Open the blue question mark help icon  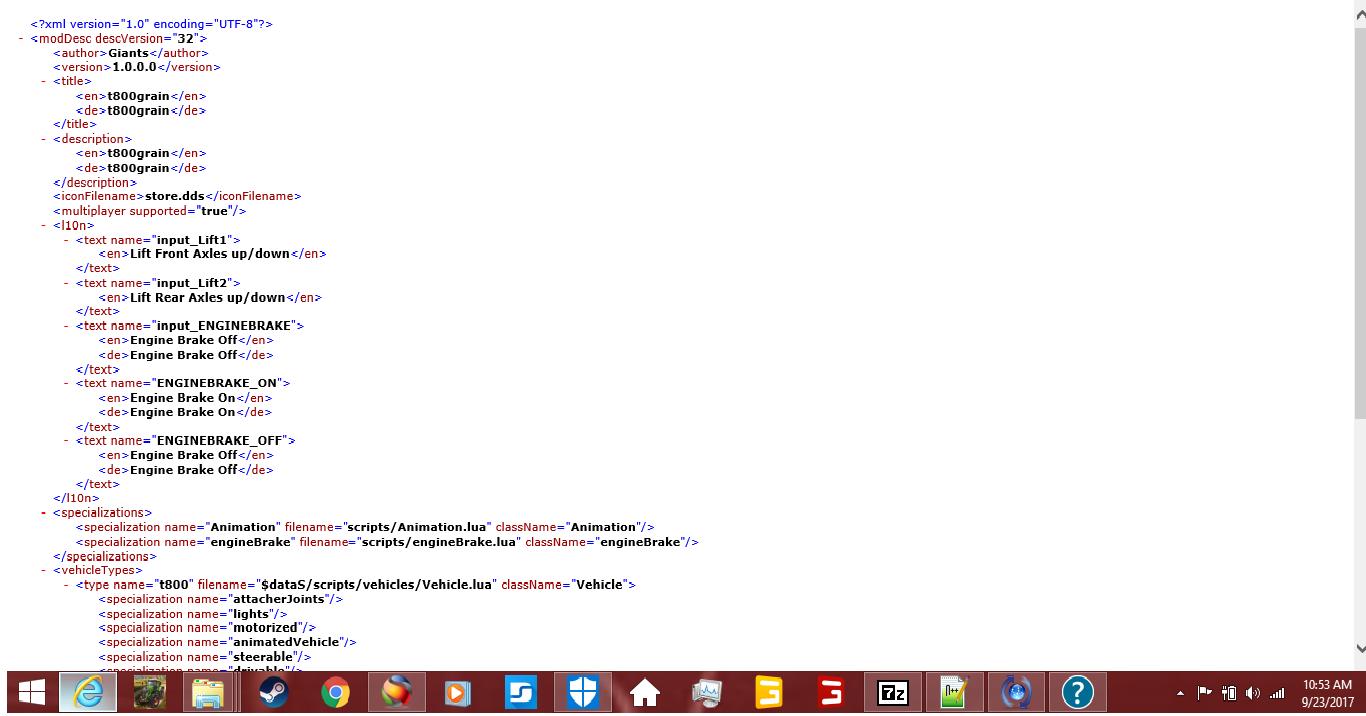[x=1077, y=692]
